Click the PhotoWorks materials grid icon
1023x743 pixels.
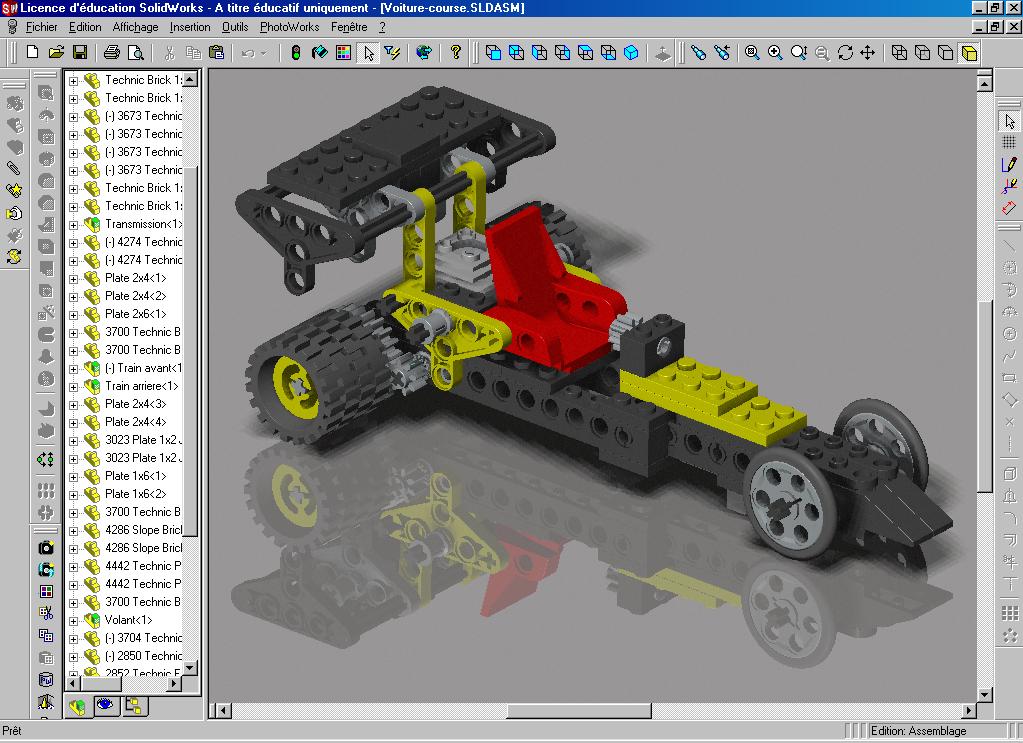coord(46,592)
